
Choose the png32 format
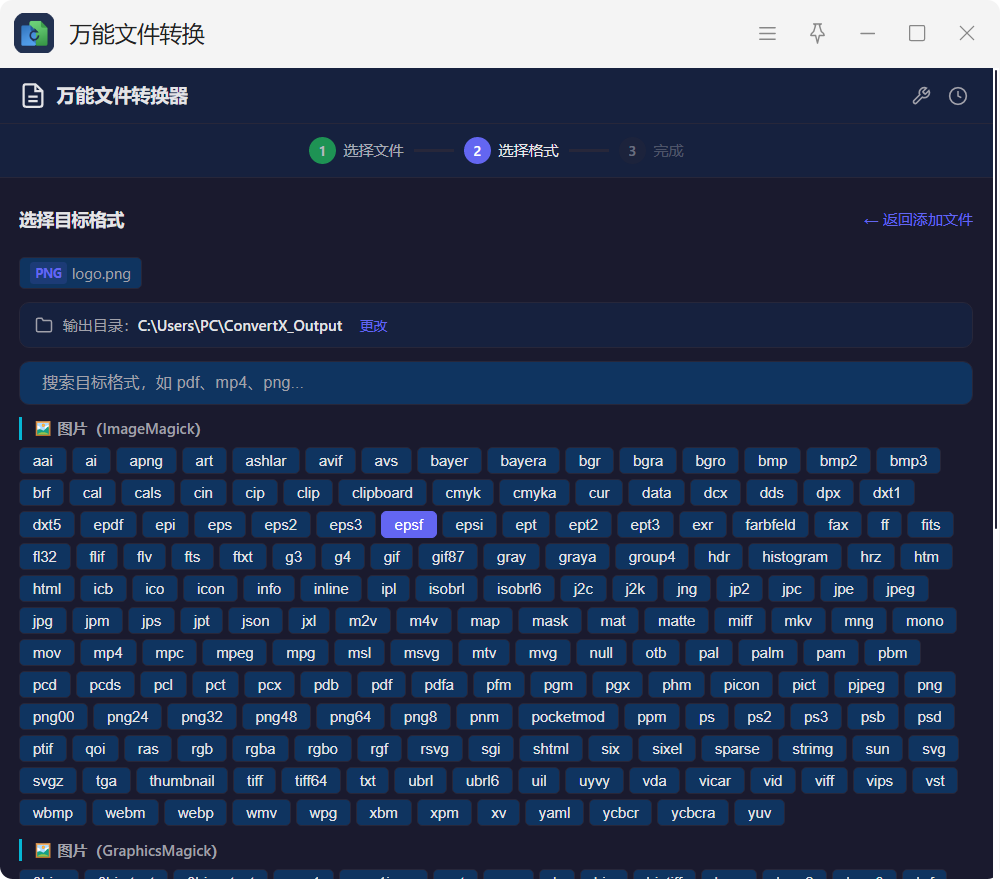[x=202, y=717]
